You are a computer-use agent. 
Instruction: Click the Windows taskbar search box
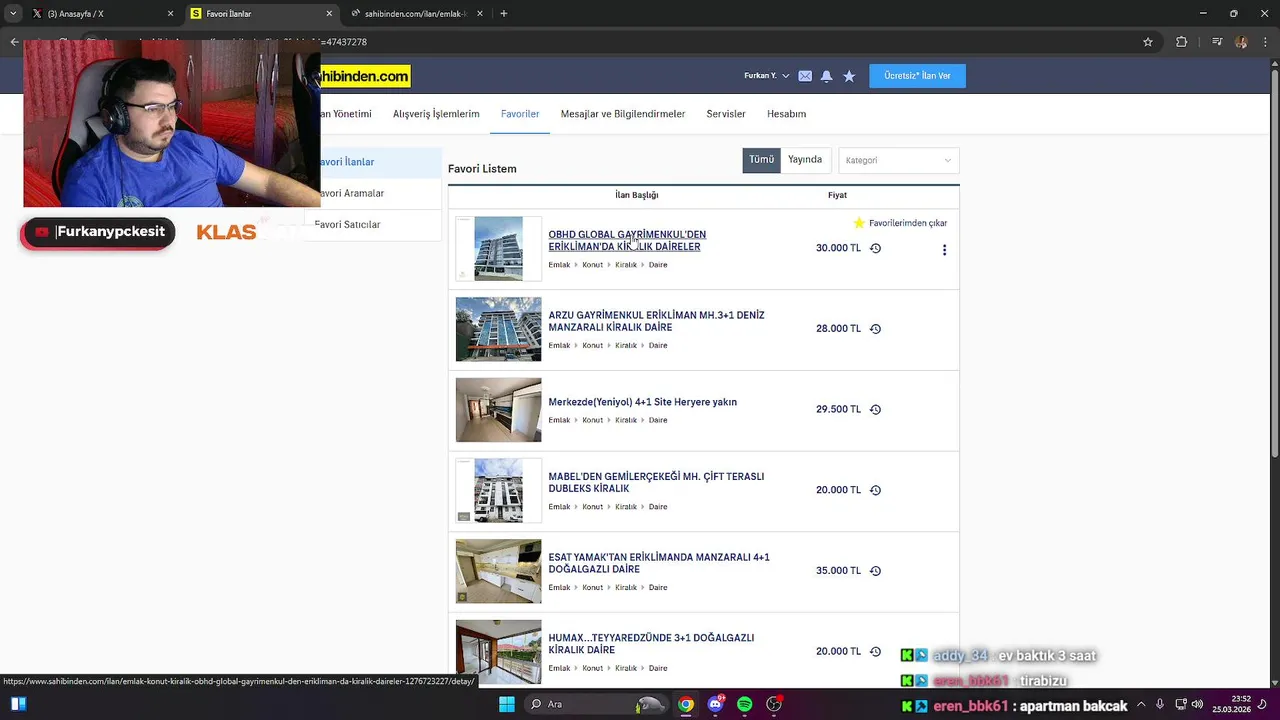click(595, 704)
